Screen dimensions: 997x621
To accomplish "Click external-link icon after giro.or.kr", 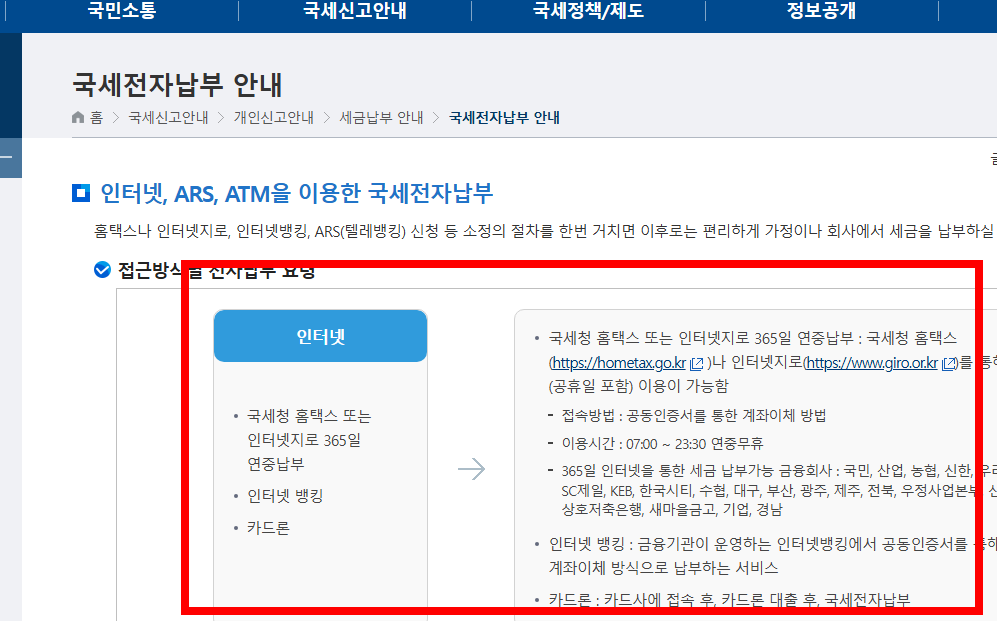I will 949,364.
